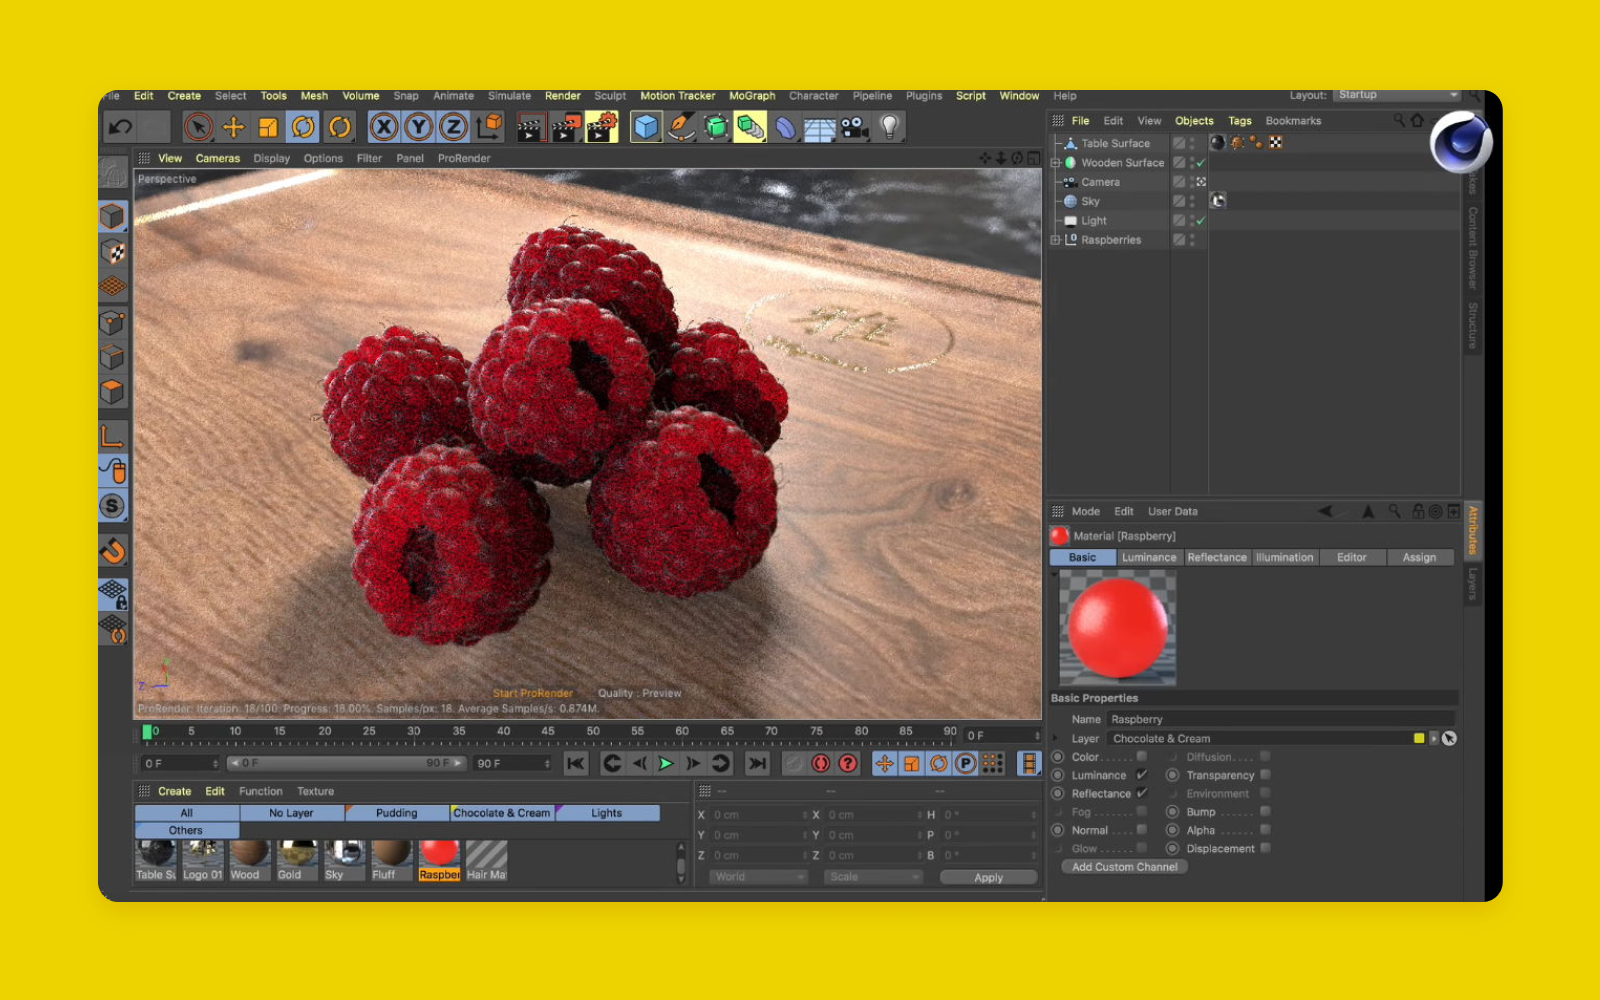Toggle the Y axis lock icon
The height and width of the screenshot is (1000, 1600).
click(x=419, y=127)
